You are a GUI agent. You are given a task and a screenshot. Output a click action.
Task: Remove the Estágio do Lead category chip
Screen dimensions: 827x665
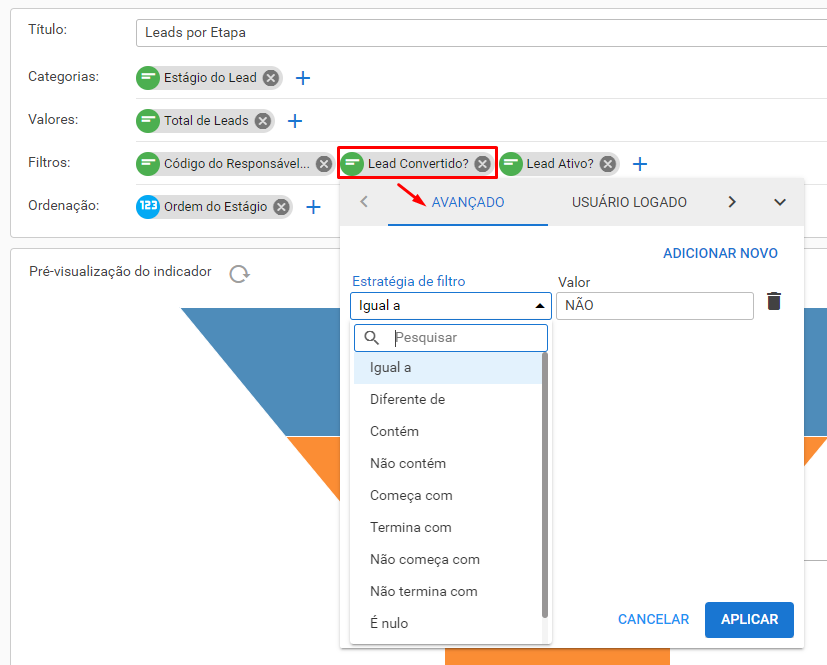click(x=271, y=78)
